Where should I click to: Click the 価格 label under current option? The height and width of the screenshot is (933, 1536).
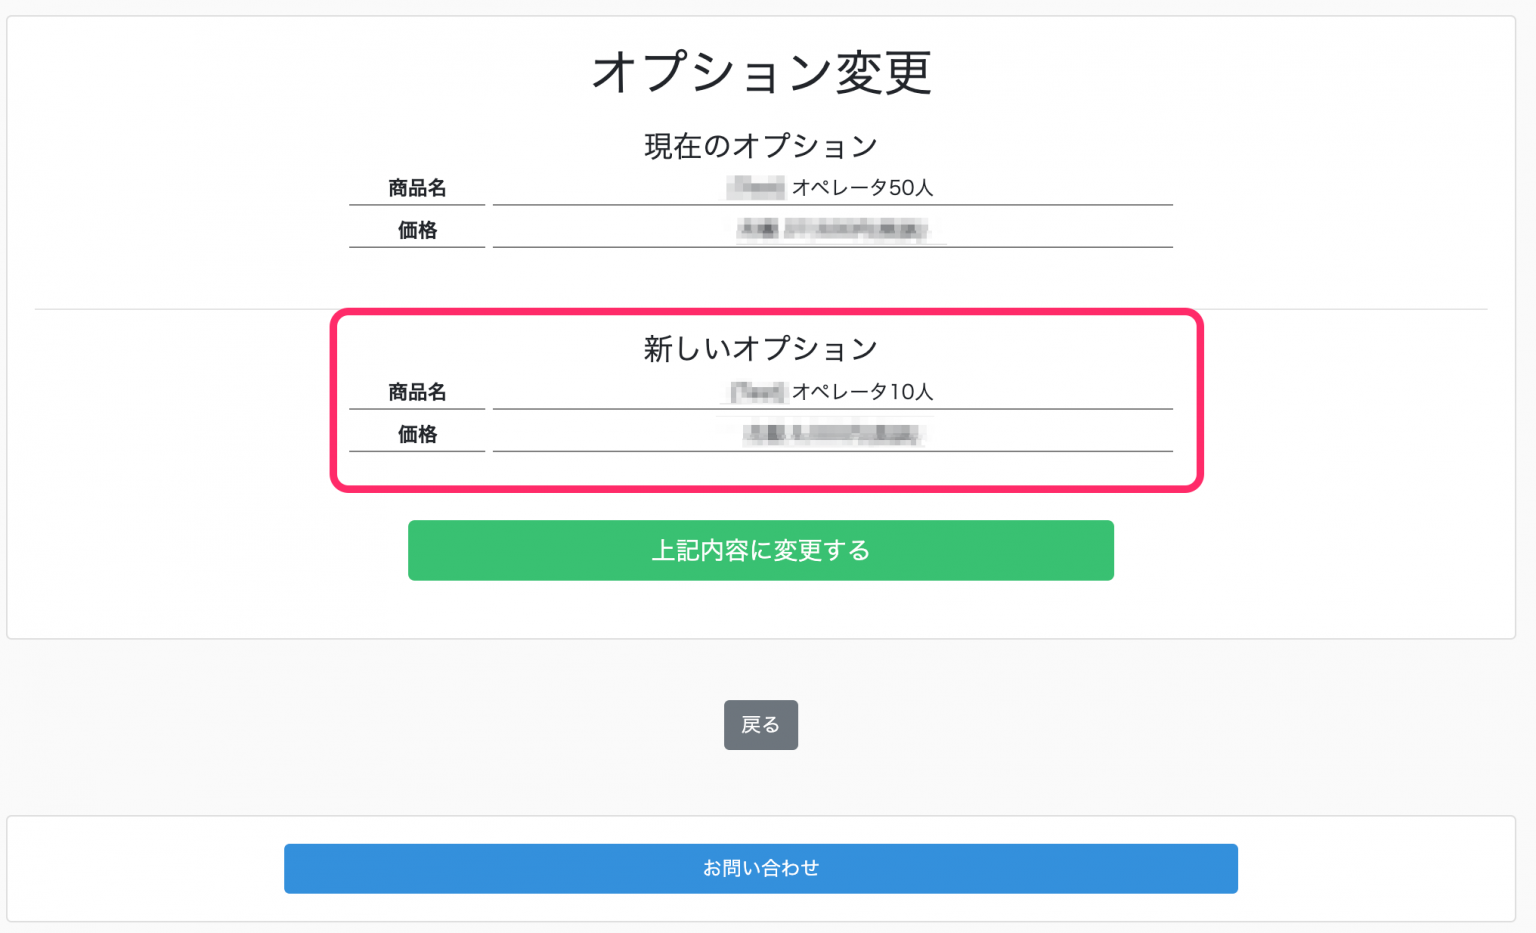pos(417,230)
